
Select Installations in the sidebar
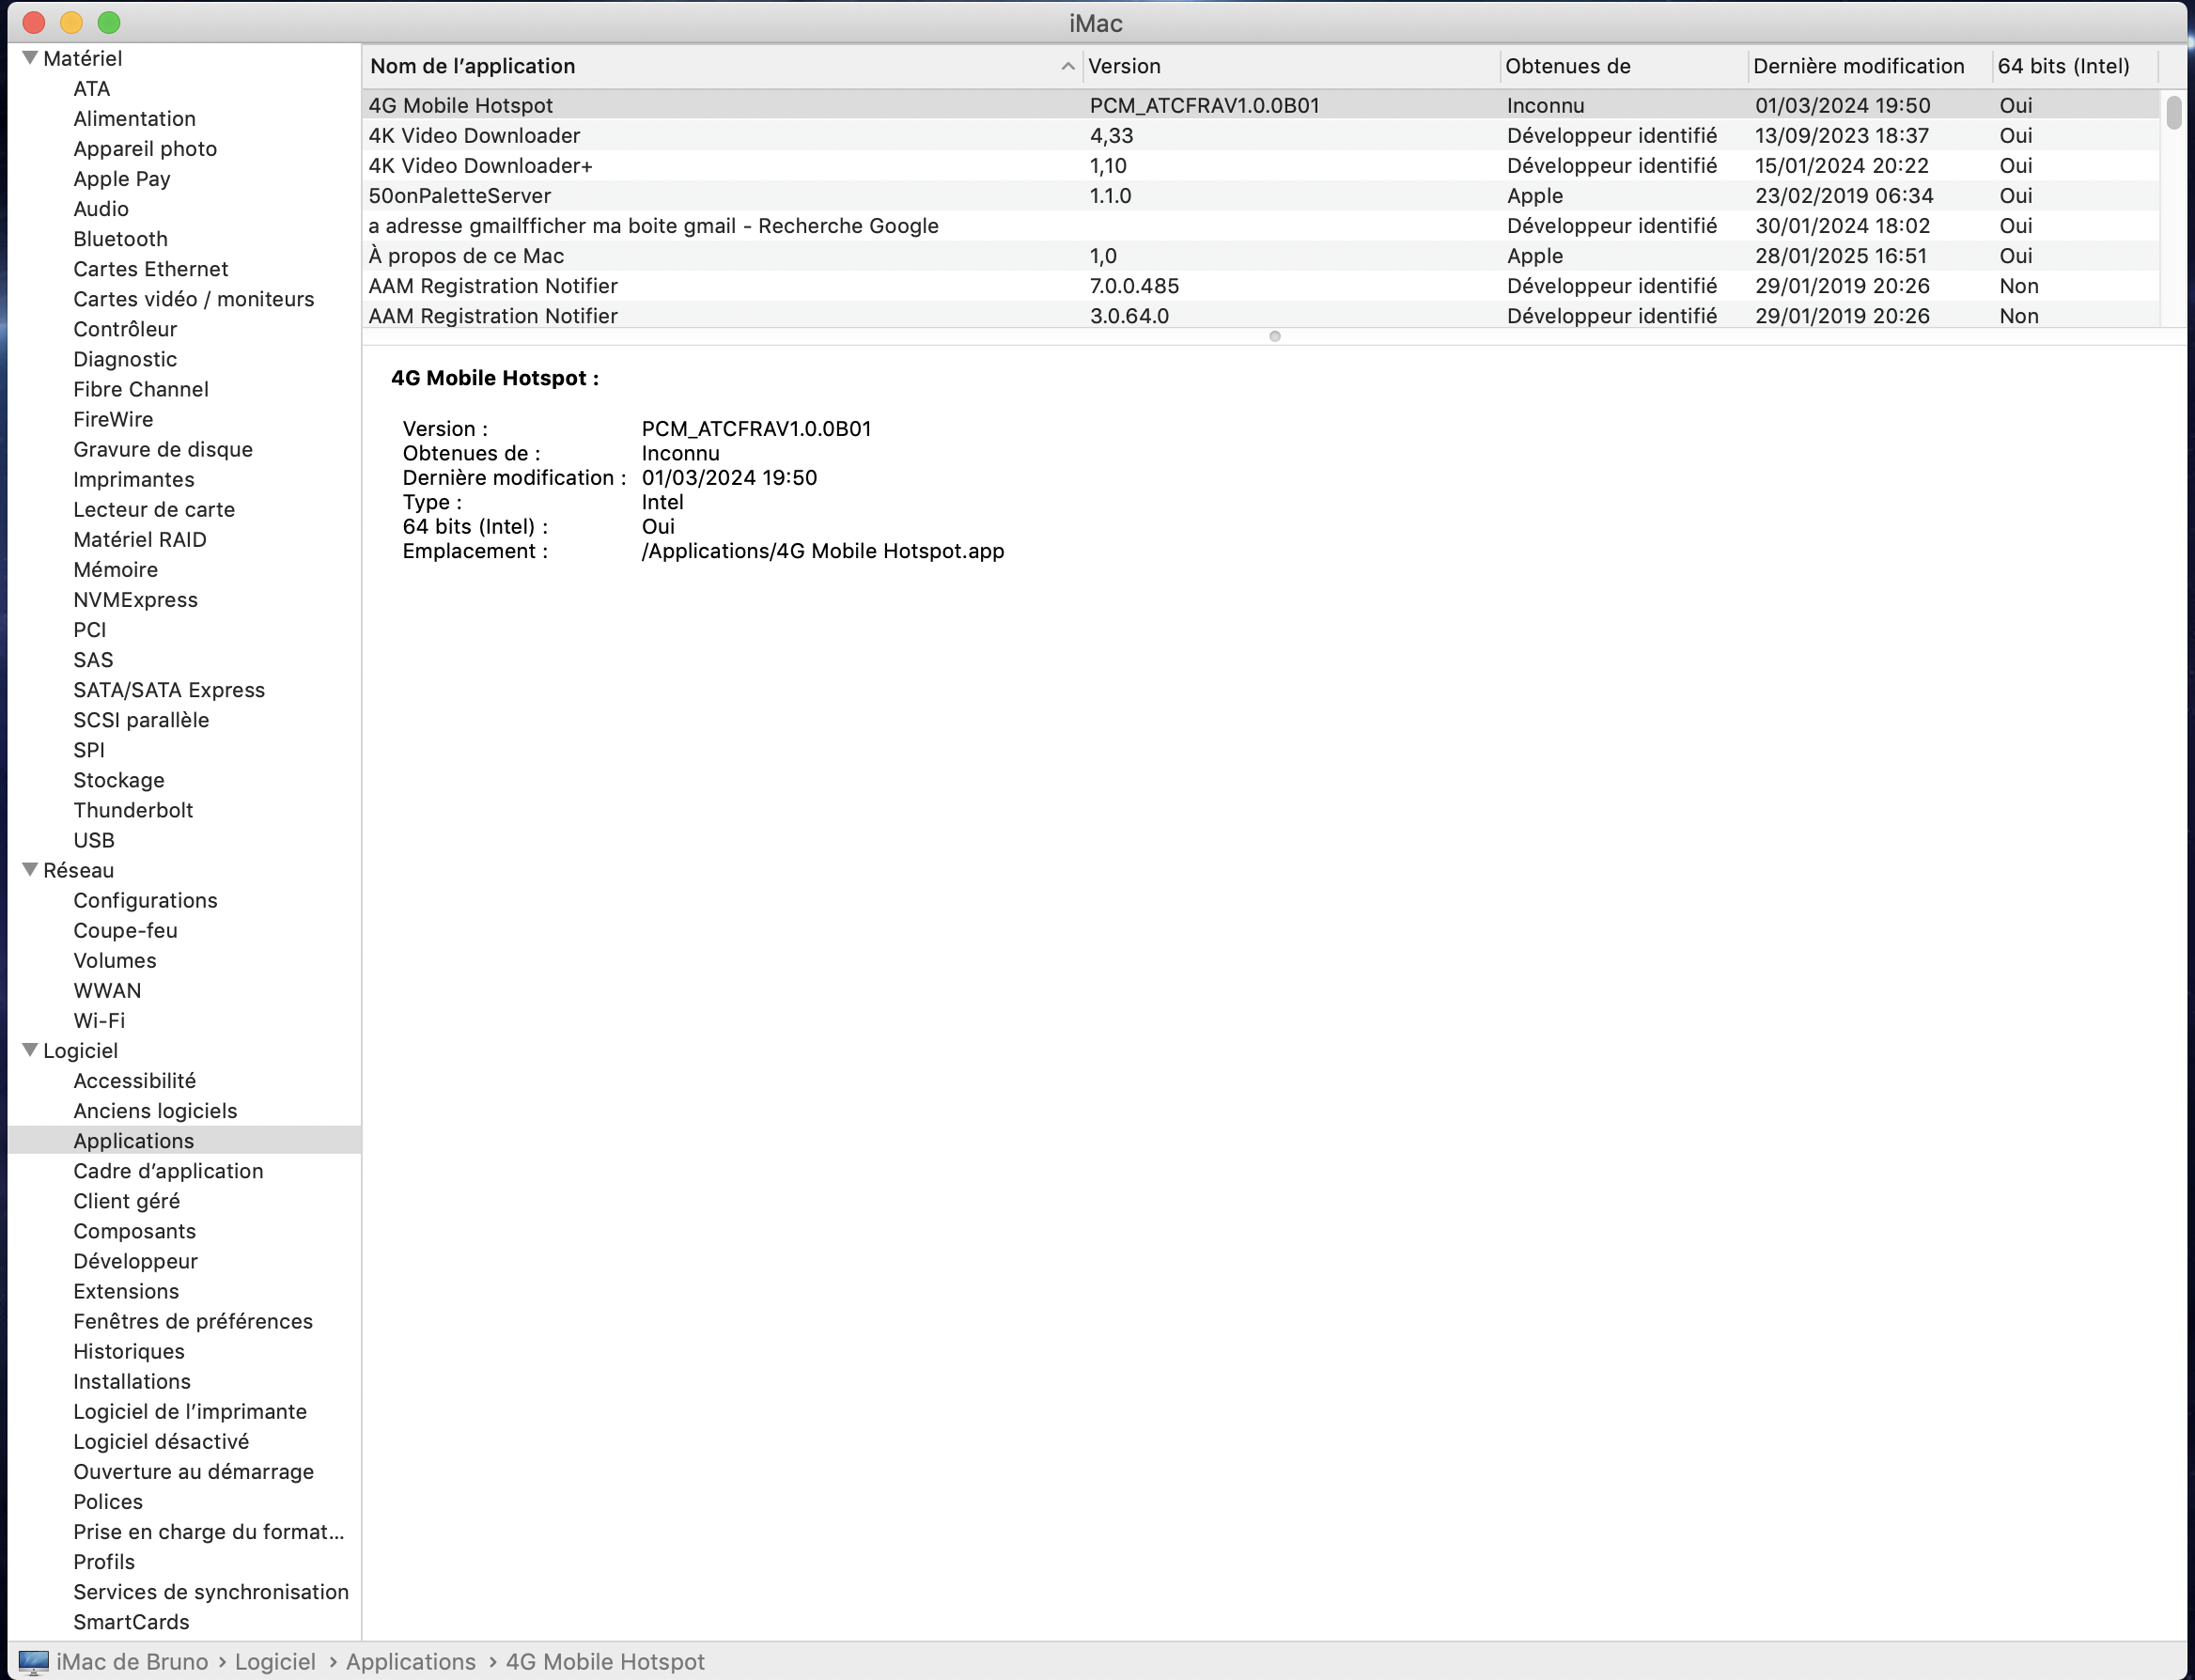(132, 1380)
